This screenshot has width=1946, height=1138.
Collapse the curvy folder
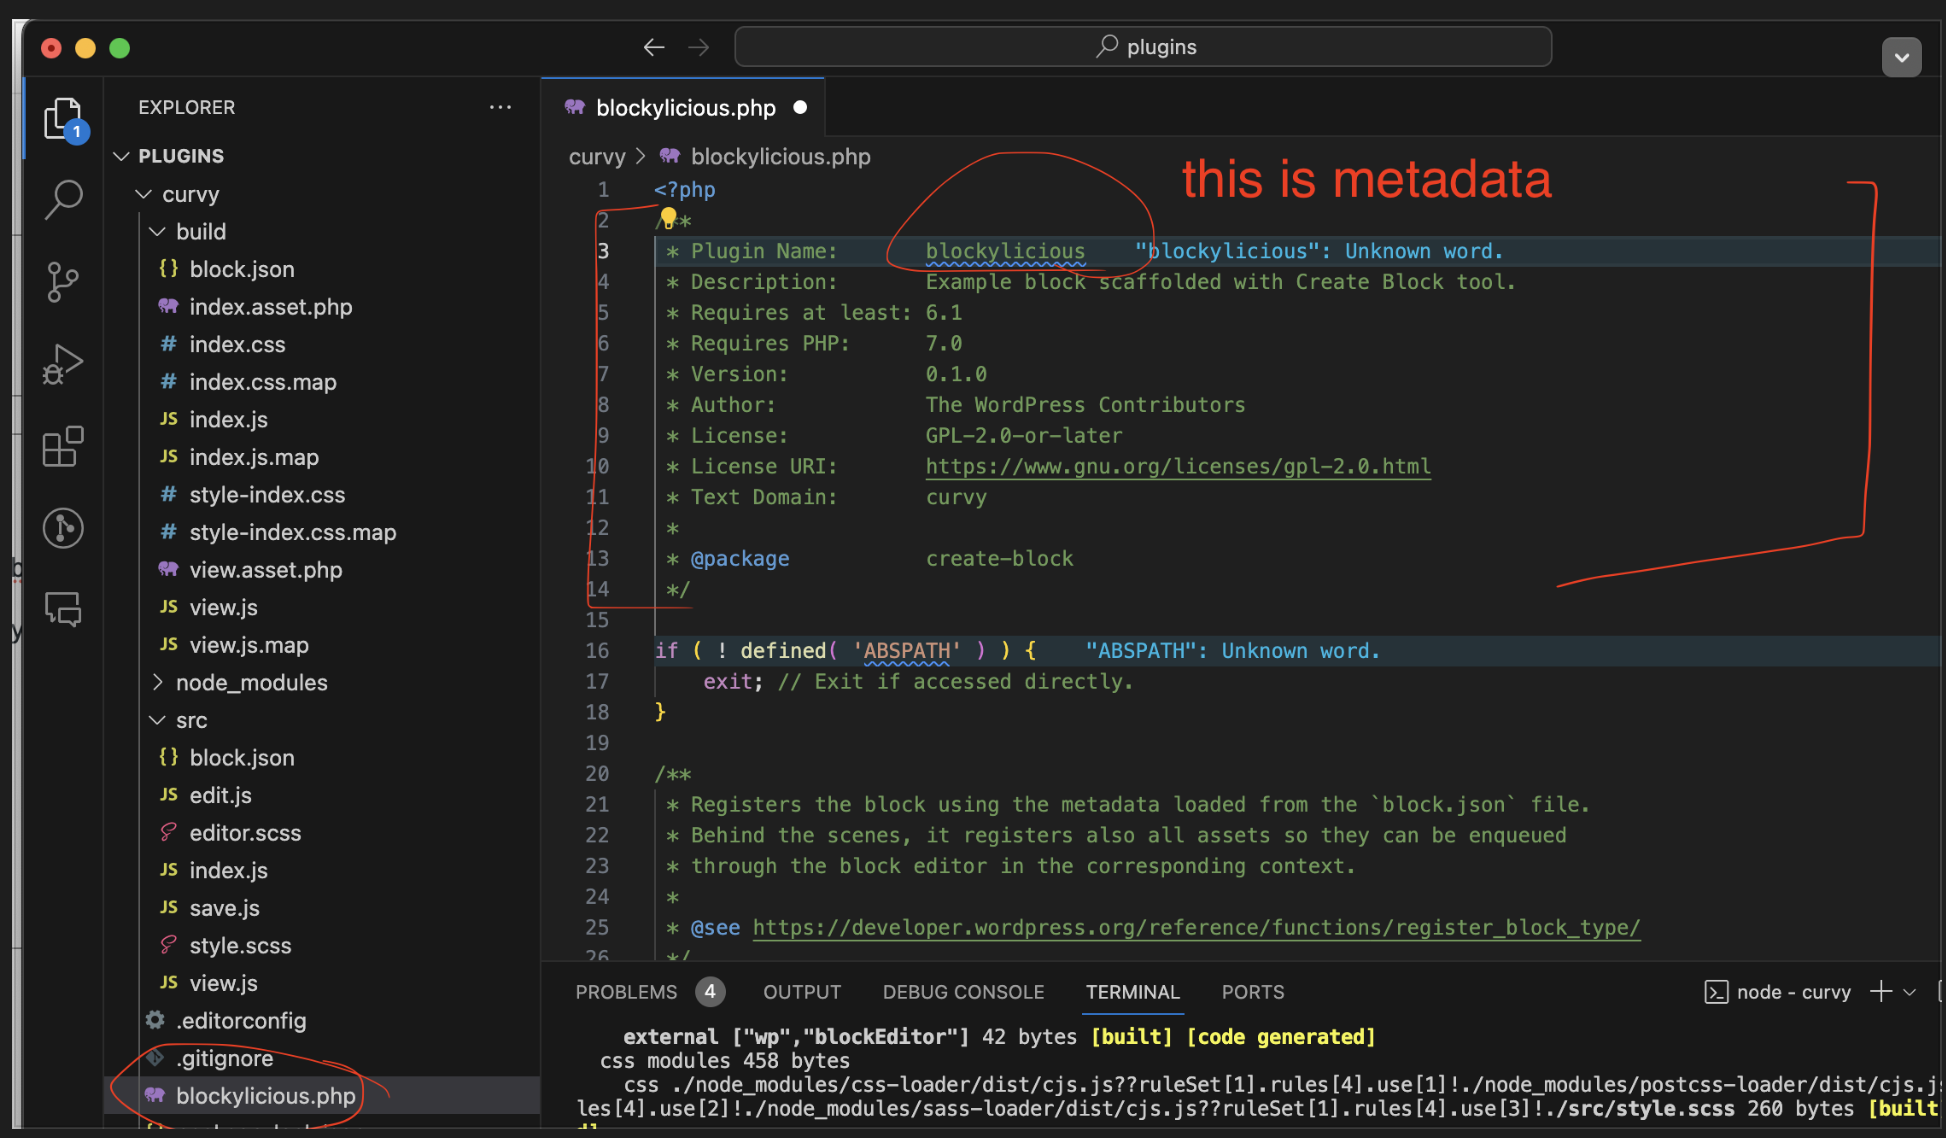click(x=144, y=194)
